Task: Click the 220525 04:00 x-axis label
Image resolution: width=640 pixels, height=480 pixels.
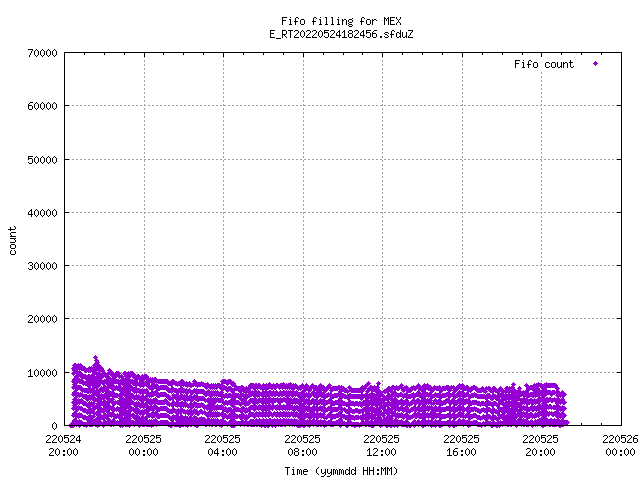Action: [x=222, y=445]
